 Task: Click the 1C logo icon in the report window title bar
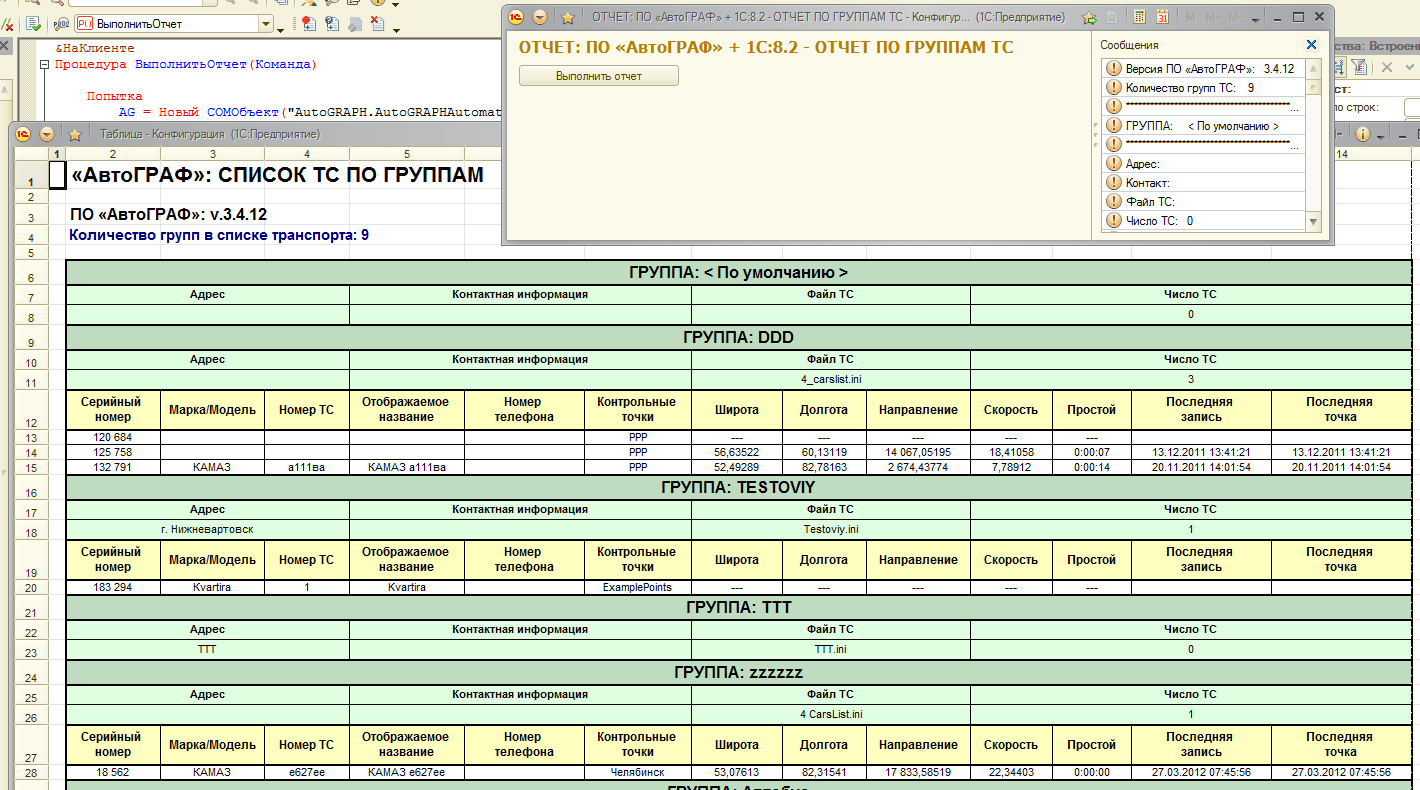(x=516, y=17)
